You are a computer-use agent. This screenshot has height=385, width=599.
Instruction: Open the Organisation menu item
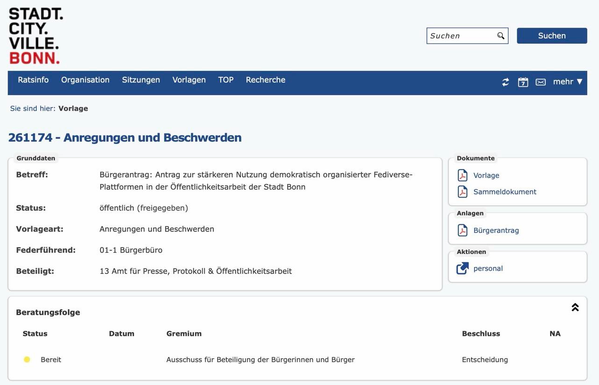pyautogui.click(x=85, y=80)
